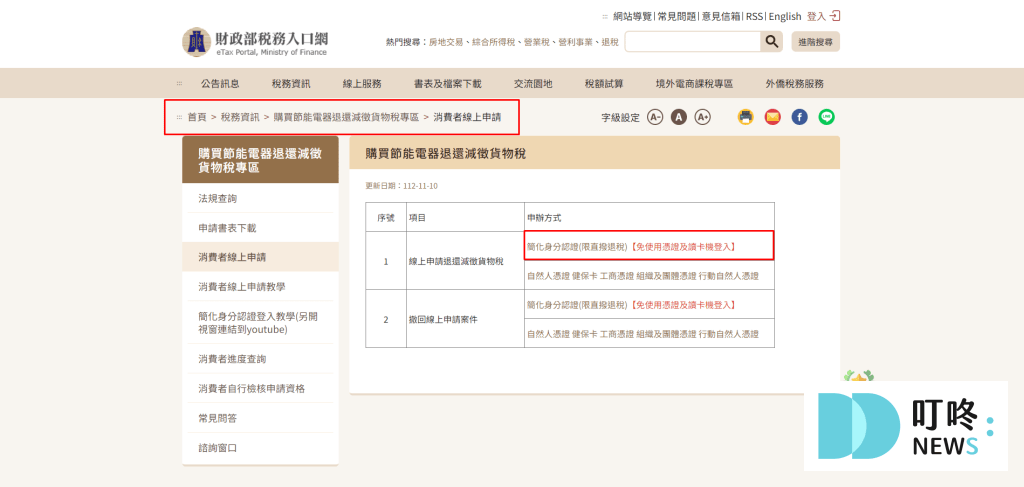Open the 稅額試算 menu

604,84
